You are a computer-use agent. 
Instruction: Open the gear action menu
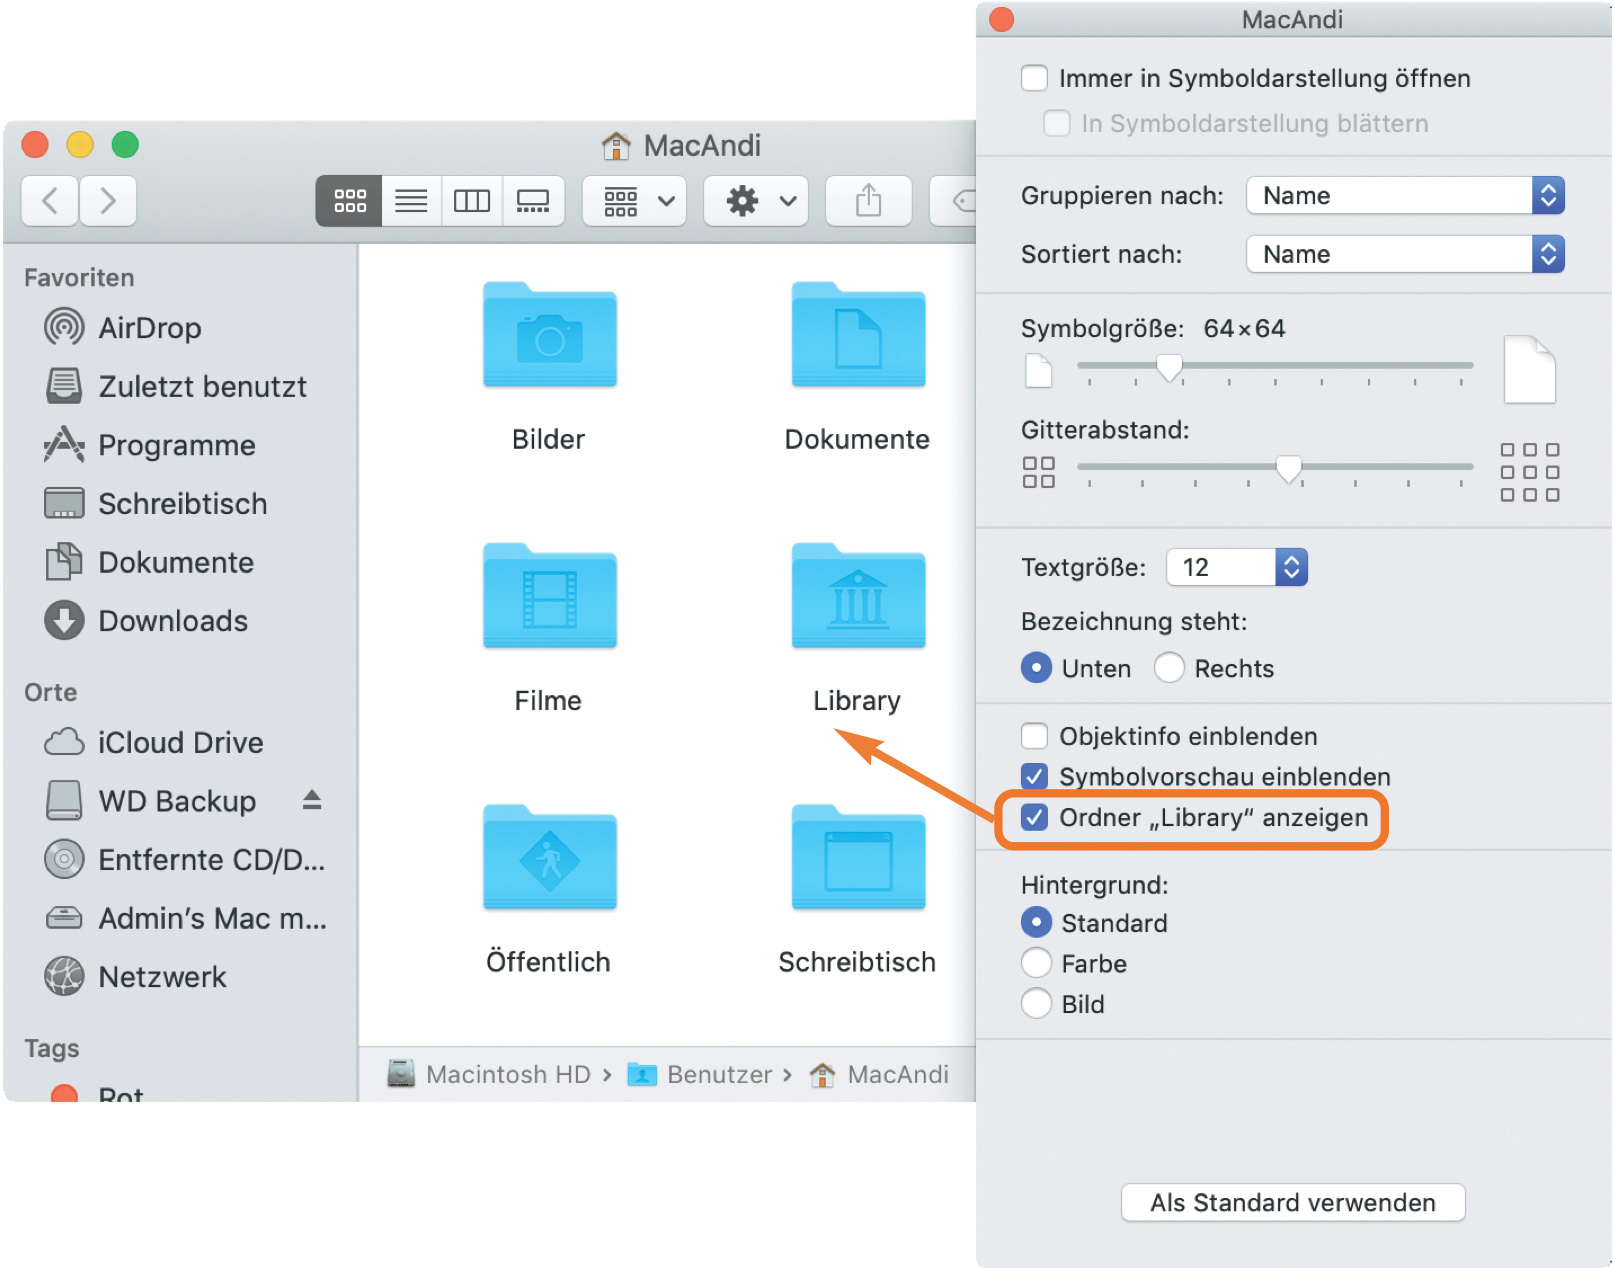(x=756, y=201)
